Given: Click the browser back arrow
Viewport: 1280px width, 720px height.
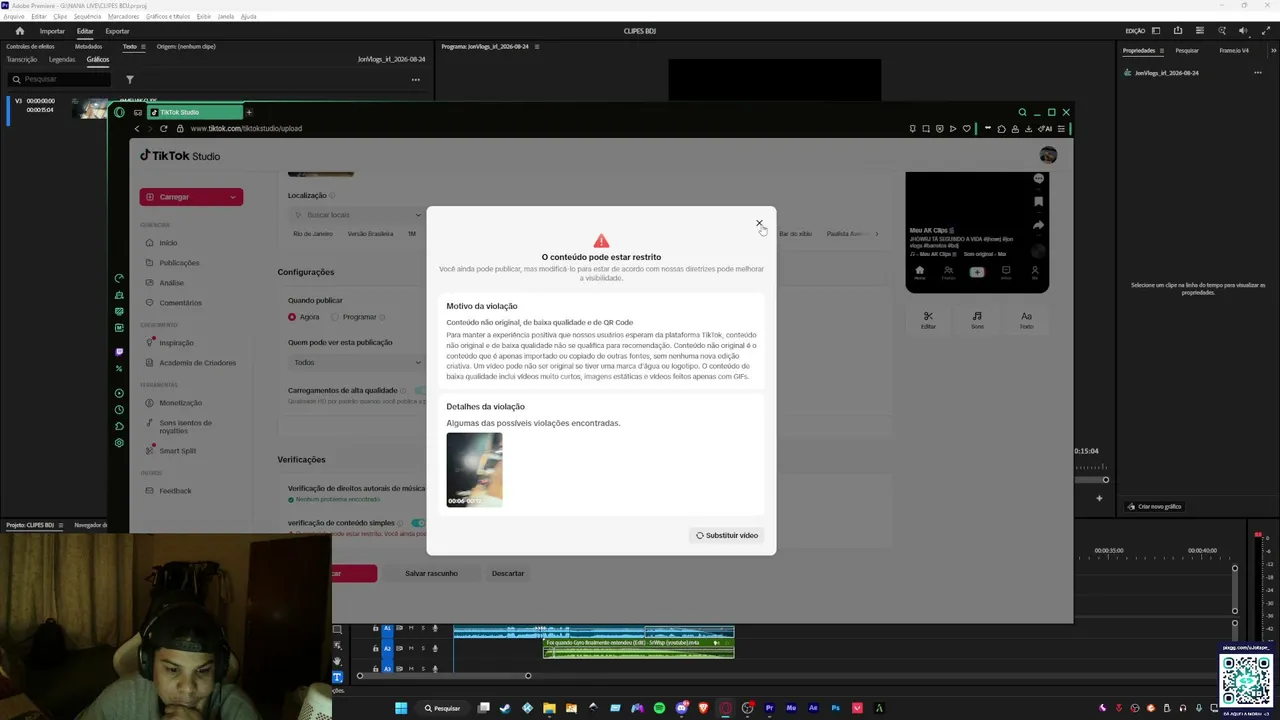Looking at the screenshot, I should pyautogui.click(x=137, y=128).
